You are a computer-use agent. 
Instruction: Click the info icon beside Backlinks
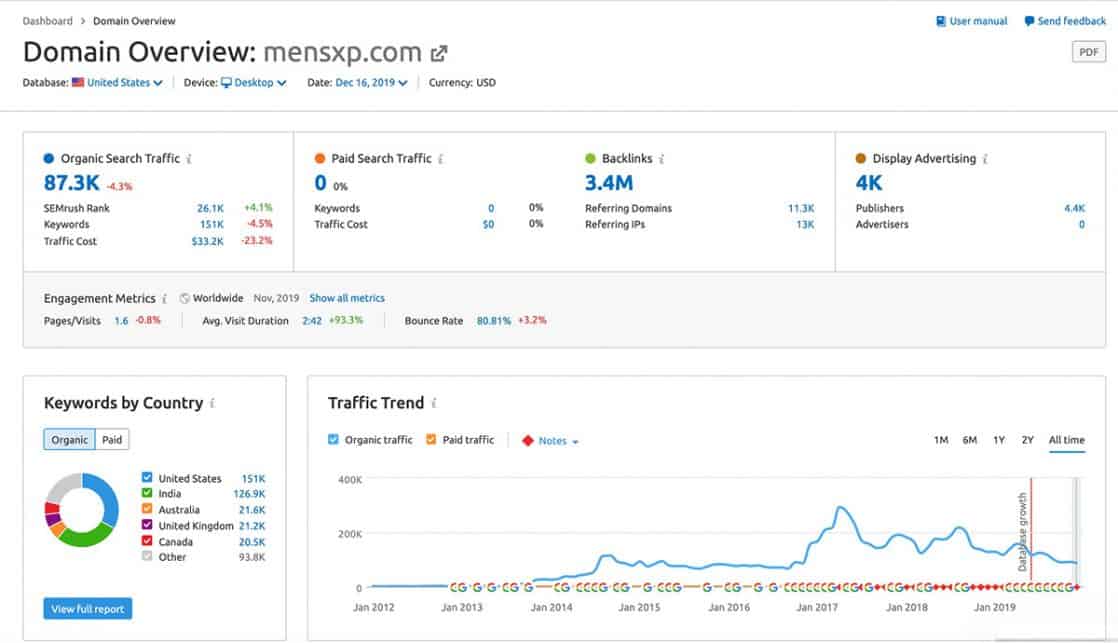coord(662,159)
